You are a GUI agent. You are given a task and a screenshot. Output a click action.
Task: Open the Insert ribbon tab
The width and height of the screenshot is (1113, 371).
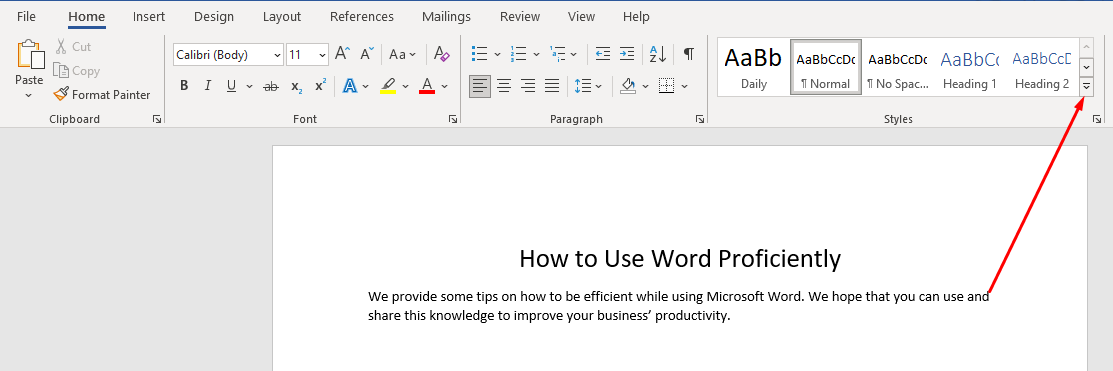point(149,16)
